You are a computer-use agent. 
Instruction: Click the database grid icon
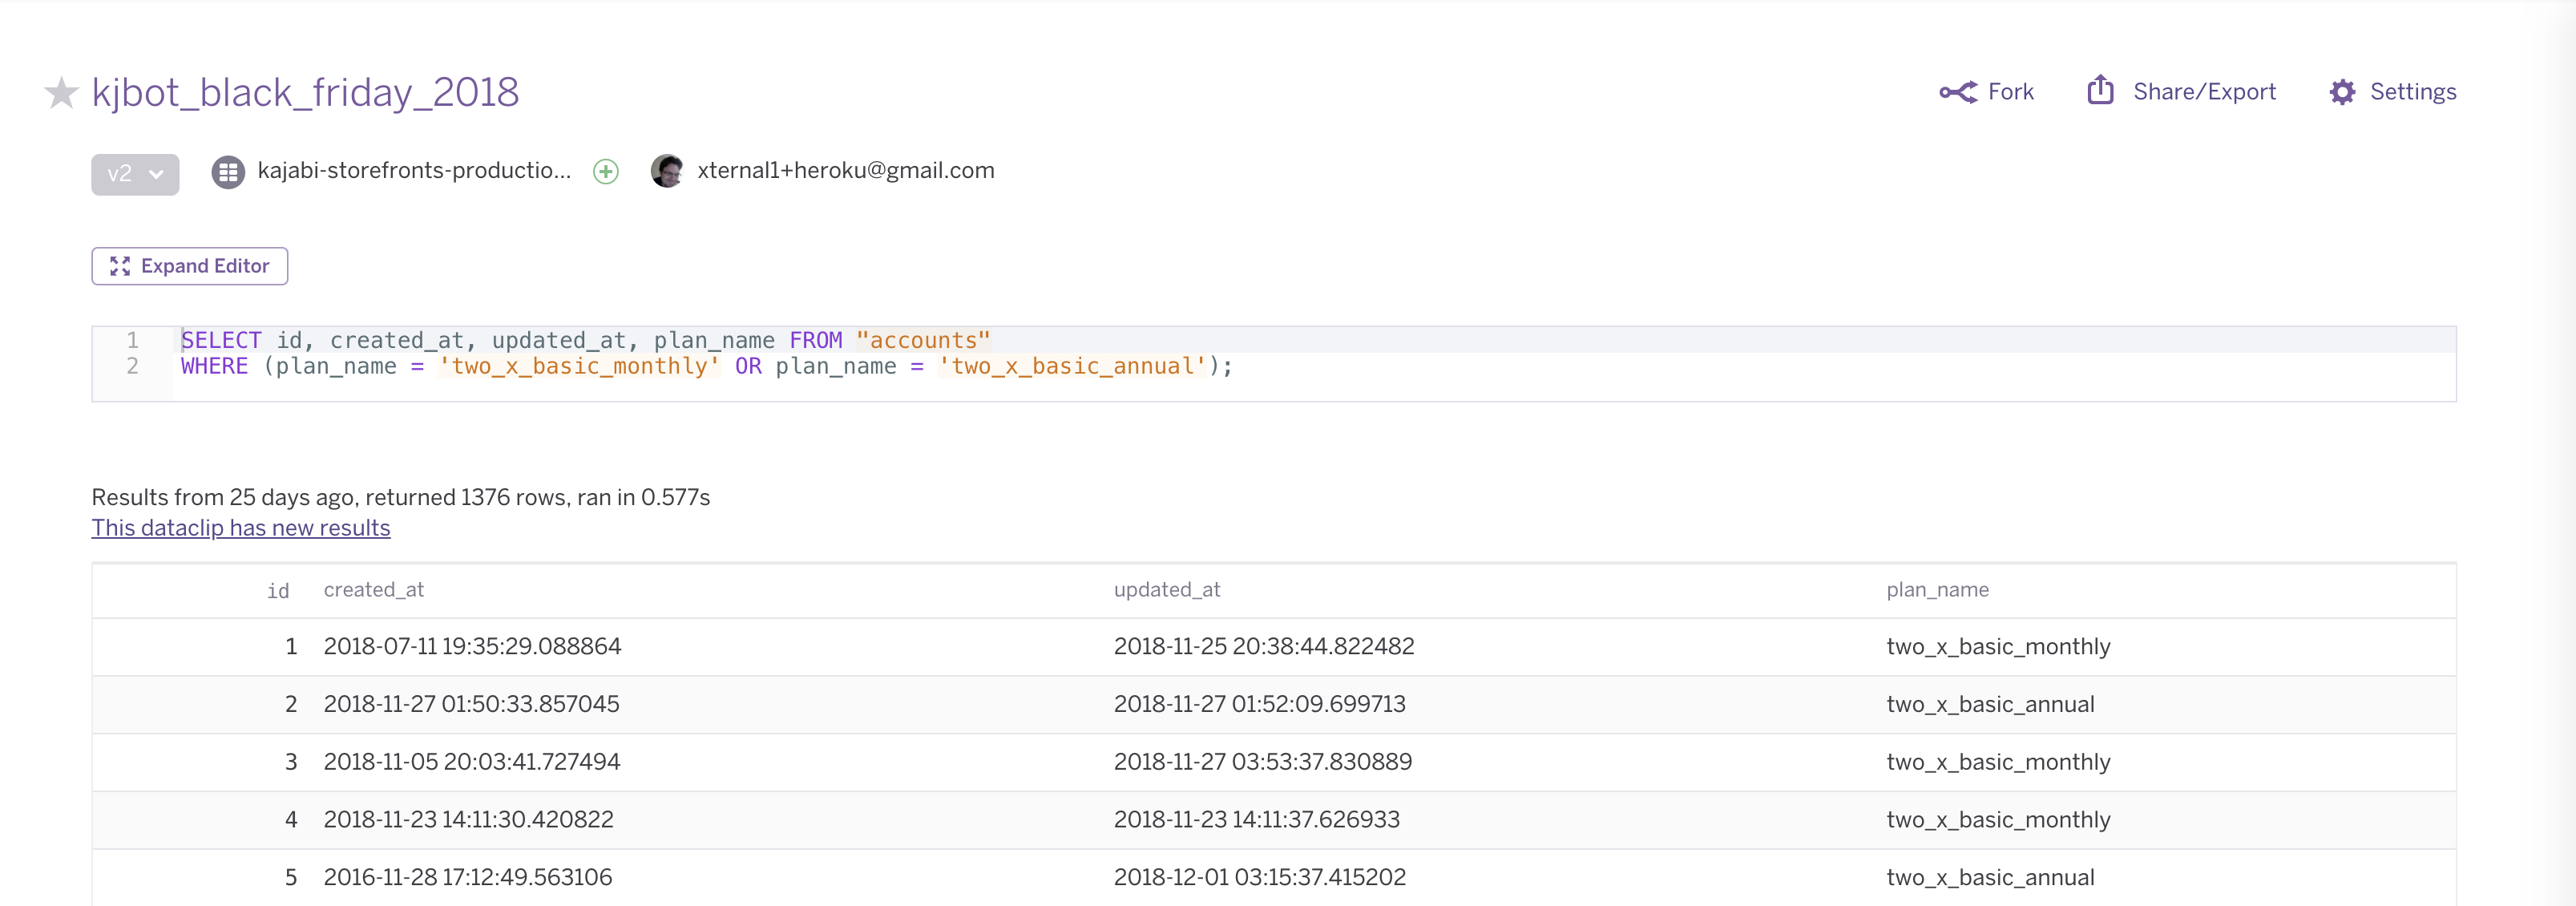228,172
